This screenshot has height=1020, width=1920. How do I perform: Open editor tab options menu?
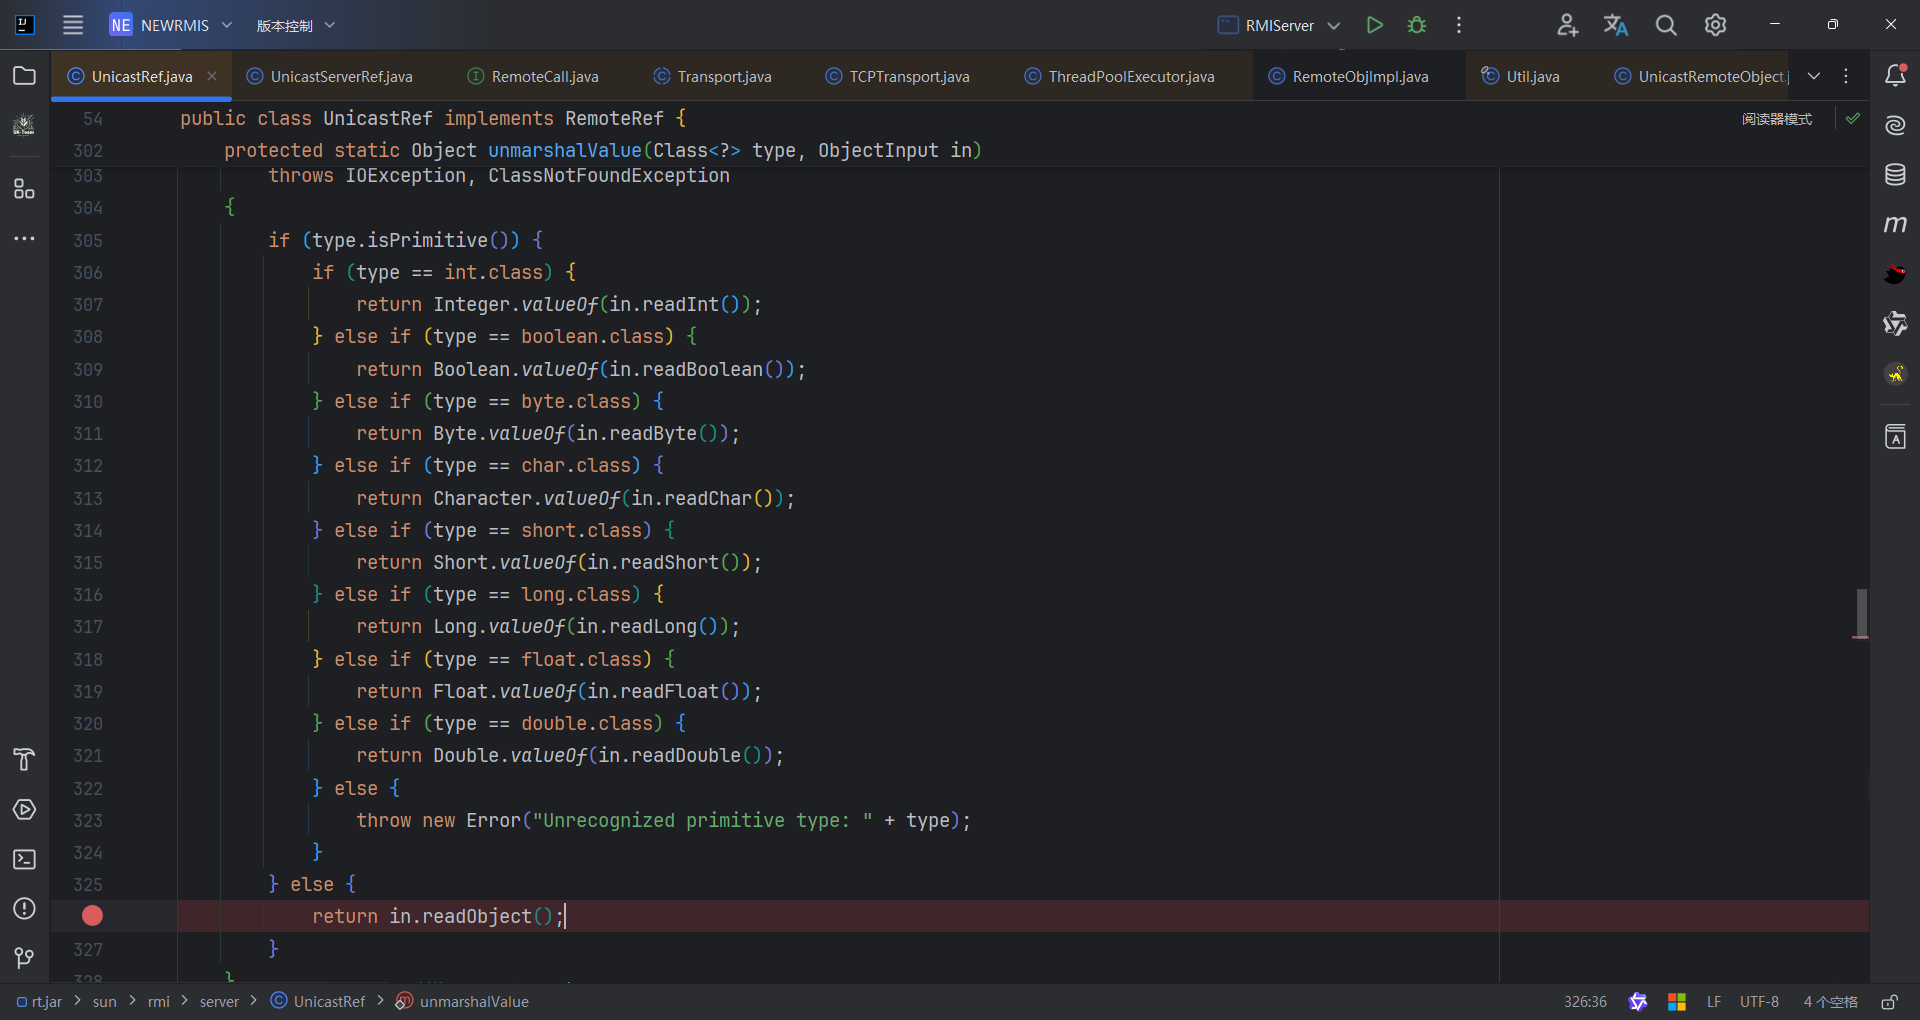pyautogui.click(x=1846, y=76)
